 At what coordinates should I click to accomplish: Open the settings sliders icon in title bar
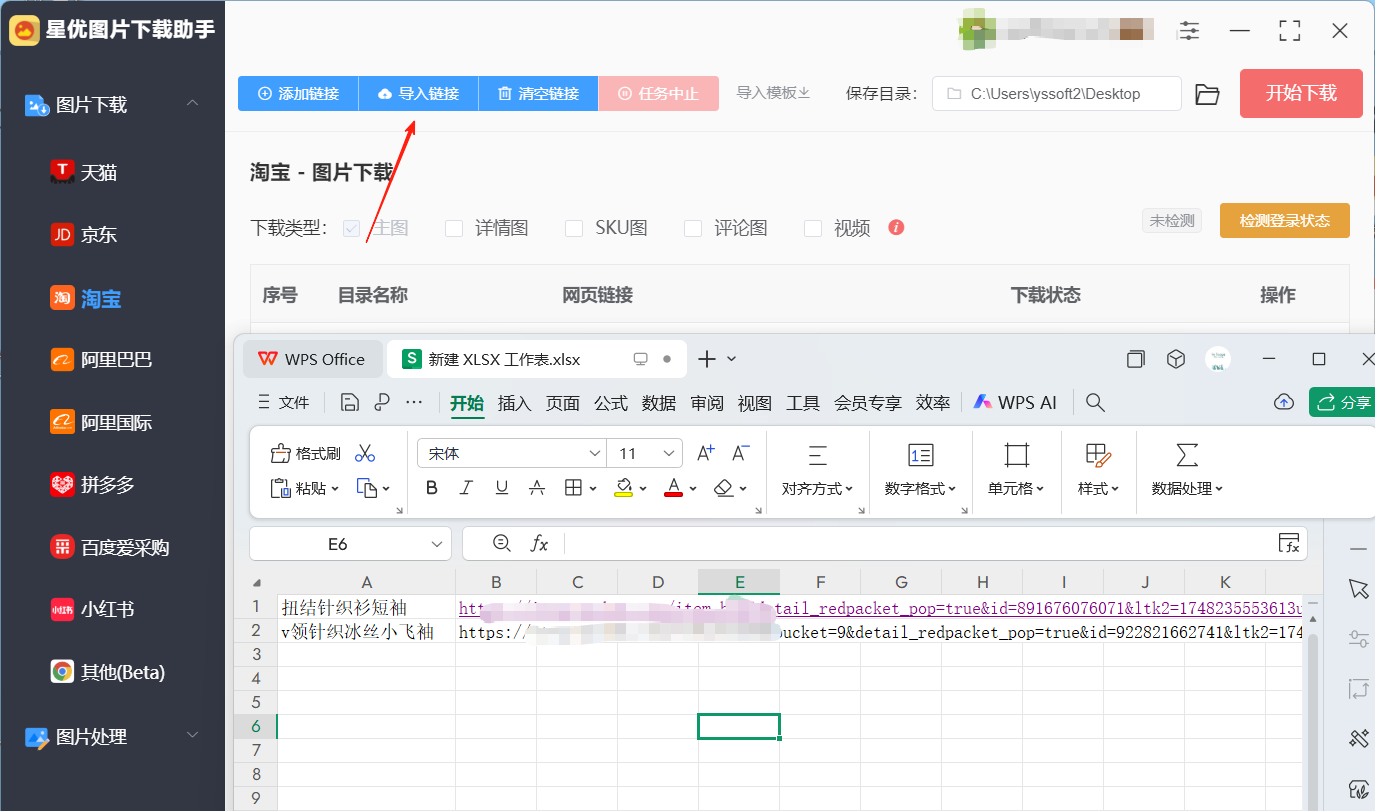point(1189,31)
